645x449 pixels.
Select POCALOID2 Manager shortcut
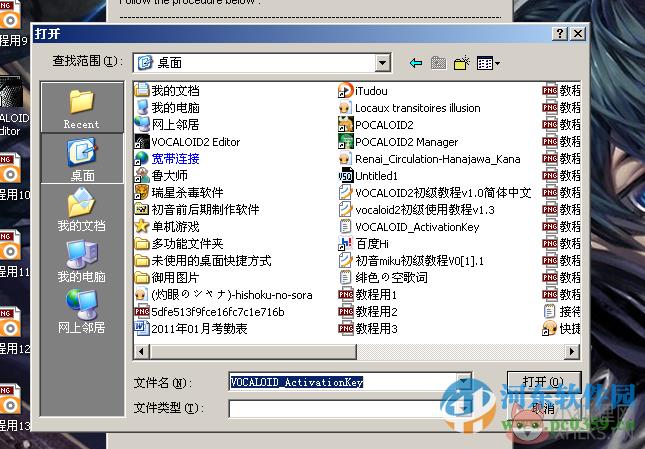click(x=398, y=142)
